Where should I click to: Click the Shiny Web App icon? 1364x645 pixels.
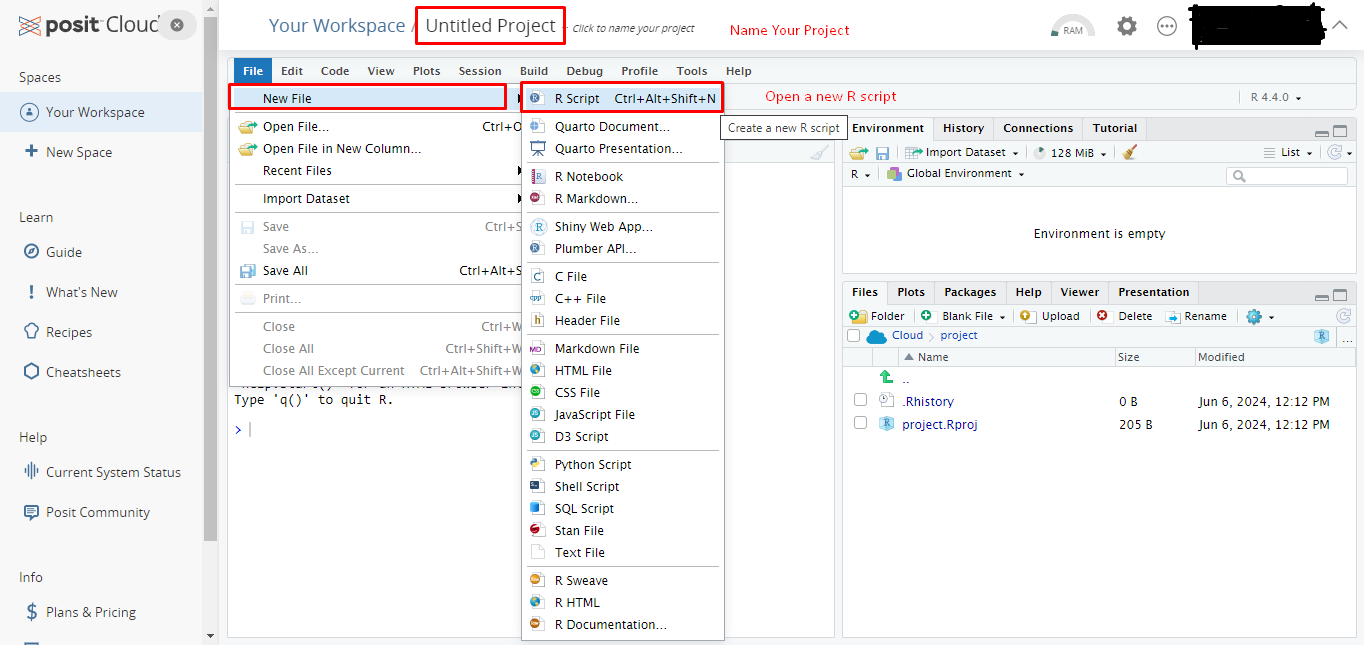(537, 226)
